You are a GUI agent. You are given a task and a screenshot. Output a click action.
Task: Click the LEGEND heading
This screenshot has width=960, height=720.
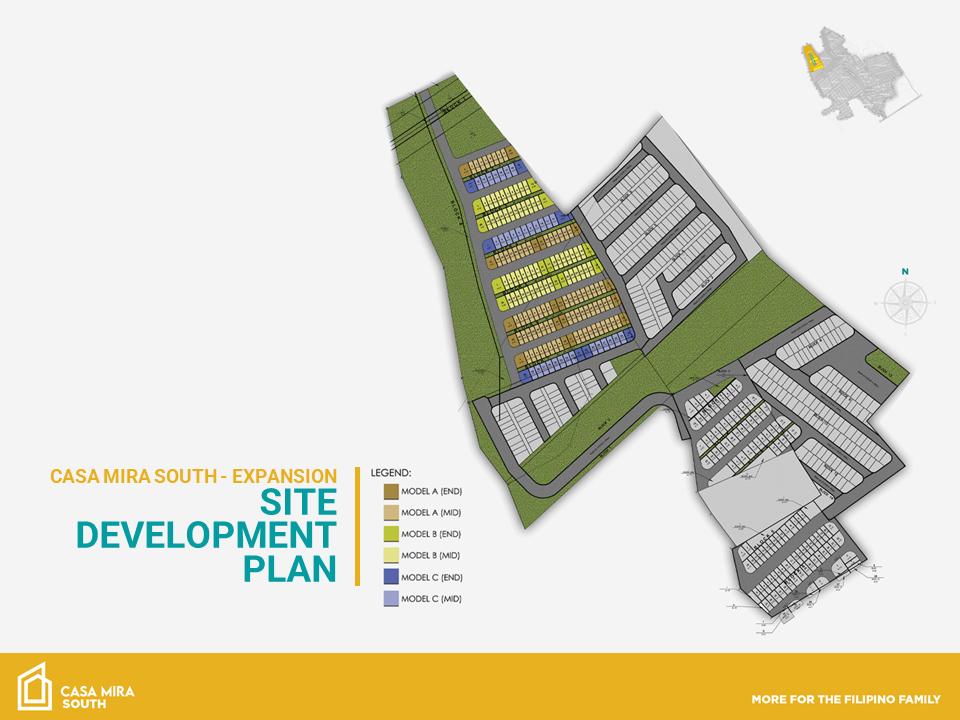coord(391,472)
